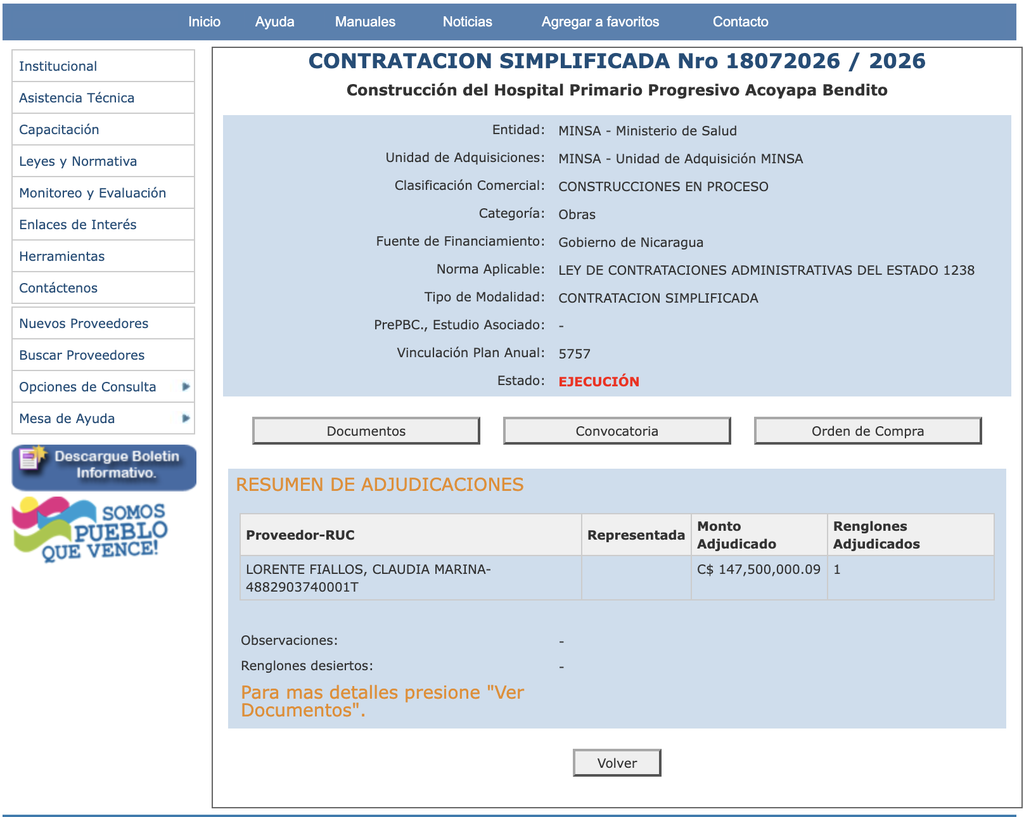
Task: Click the Vinculación Plan Anual value 5757
Action: coord(575,354)
